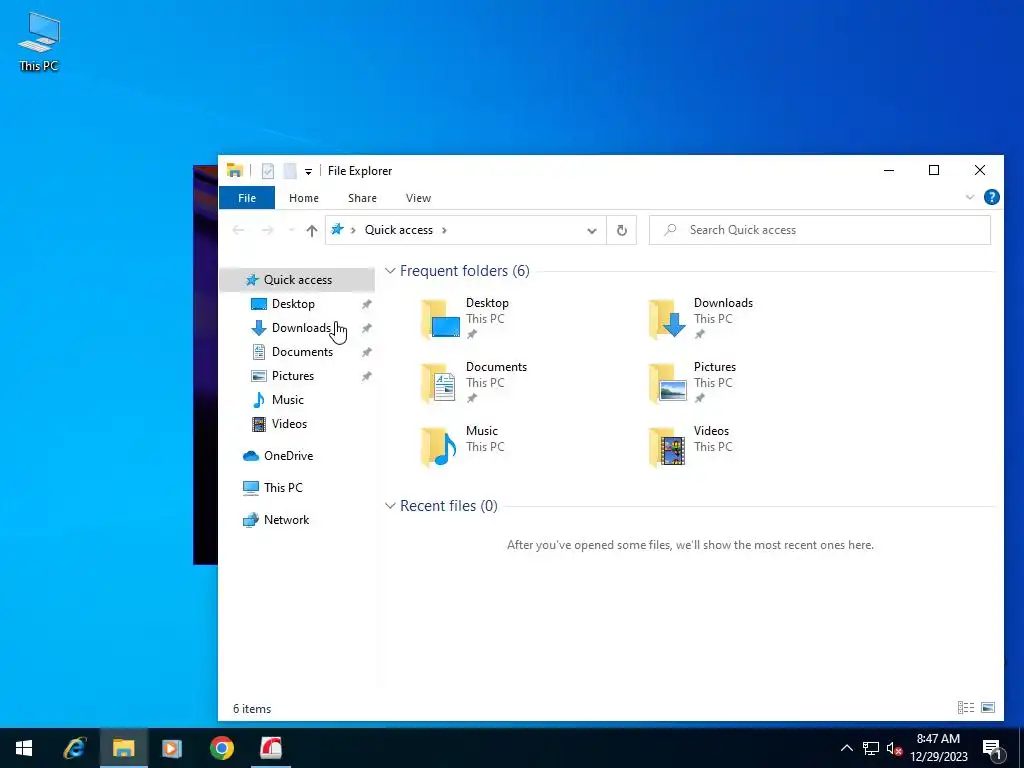The image size is (1024, 768).
Task: Open Videos in the navigation pane
Action: pyautogui.click(x=289, y=424)
